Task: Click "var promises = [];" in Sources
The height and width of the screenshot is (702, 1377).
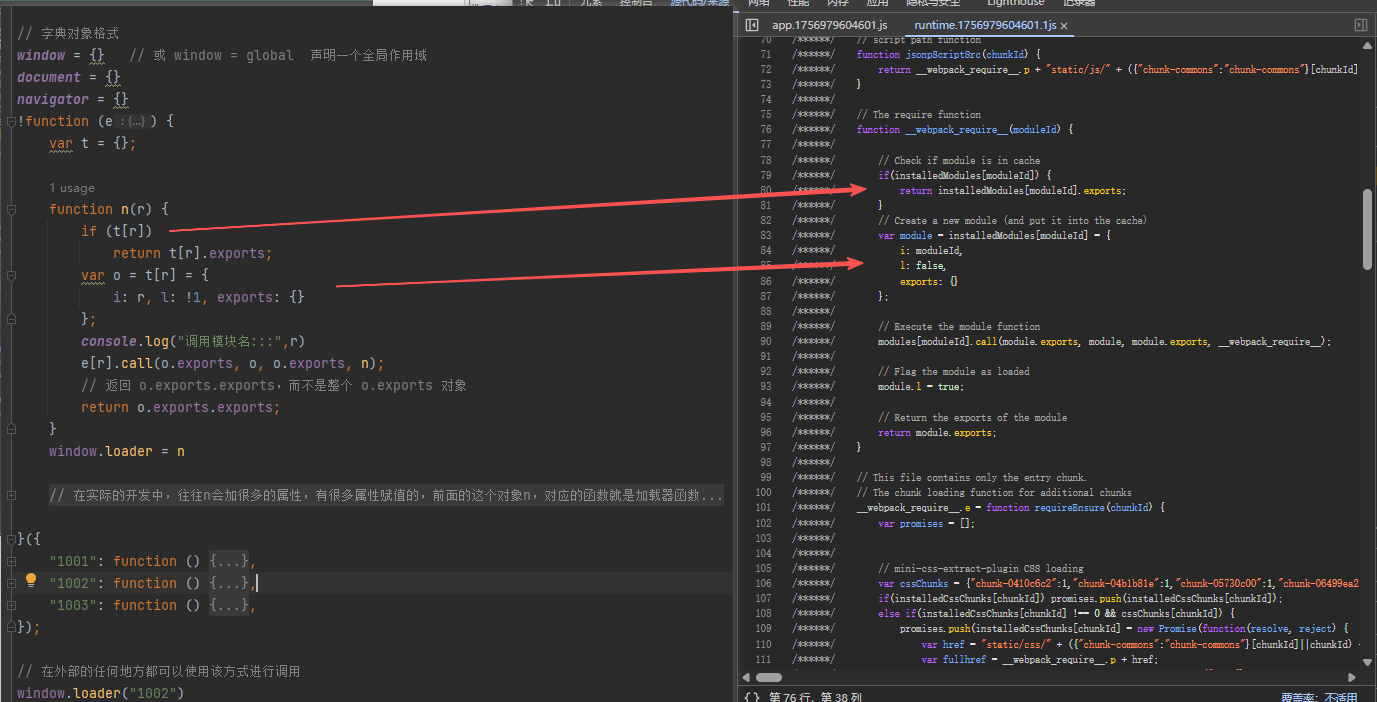Action: coord(926,523)
